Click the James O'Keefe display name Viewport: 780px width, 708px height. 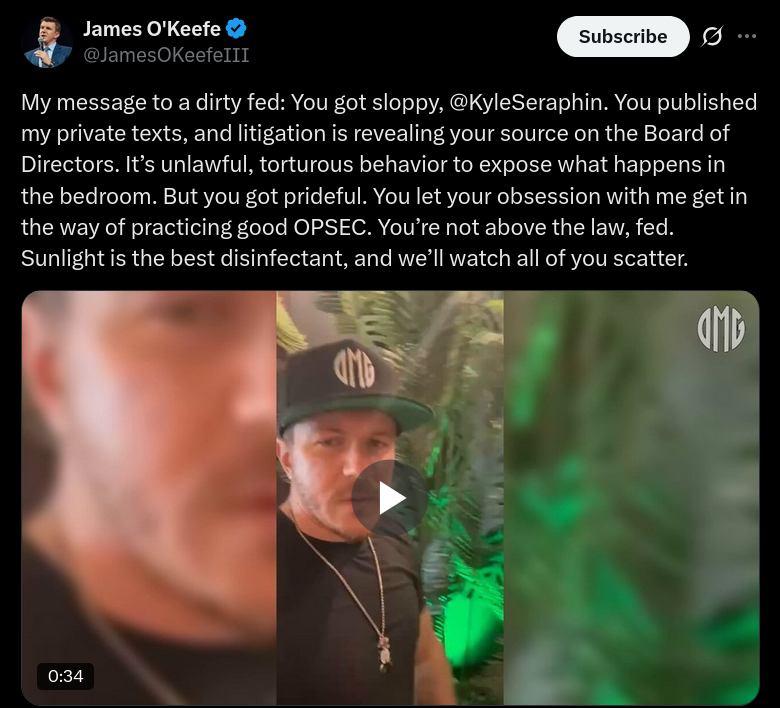pos(152,29)
